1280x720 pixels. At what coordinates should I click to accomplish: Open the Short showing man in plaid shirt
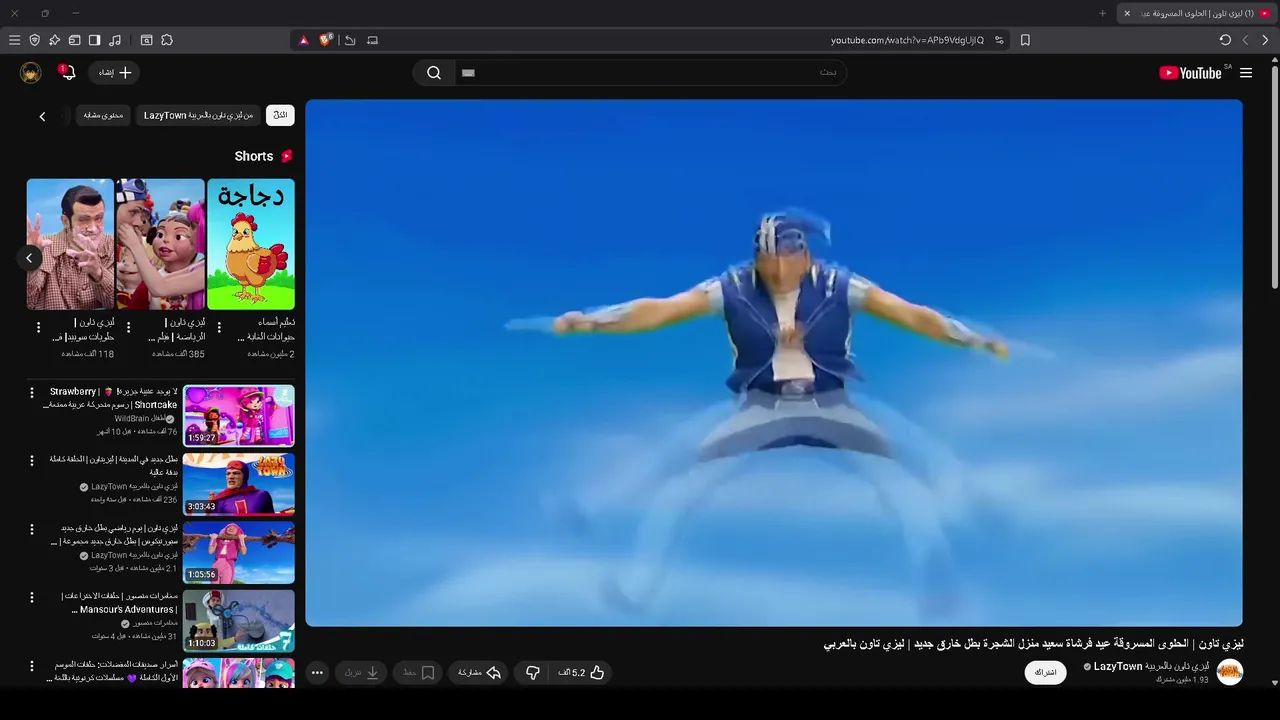click(x=70, y=244)
